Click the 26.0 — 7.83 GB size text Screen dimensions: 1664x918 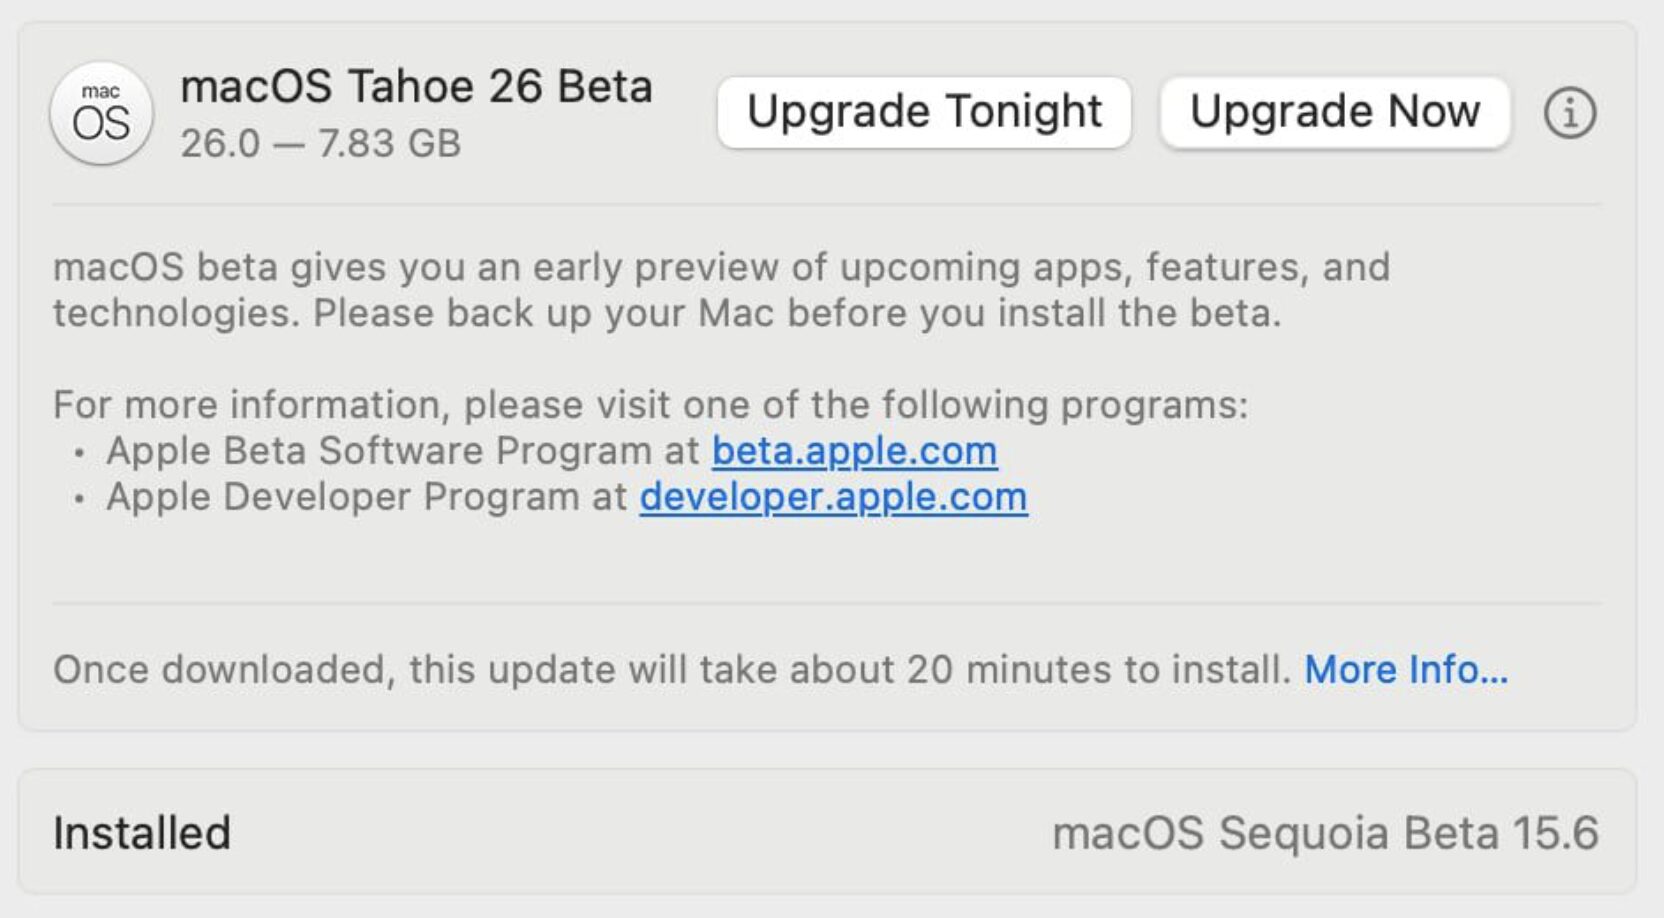(320, 143)
